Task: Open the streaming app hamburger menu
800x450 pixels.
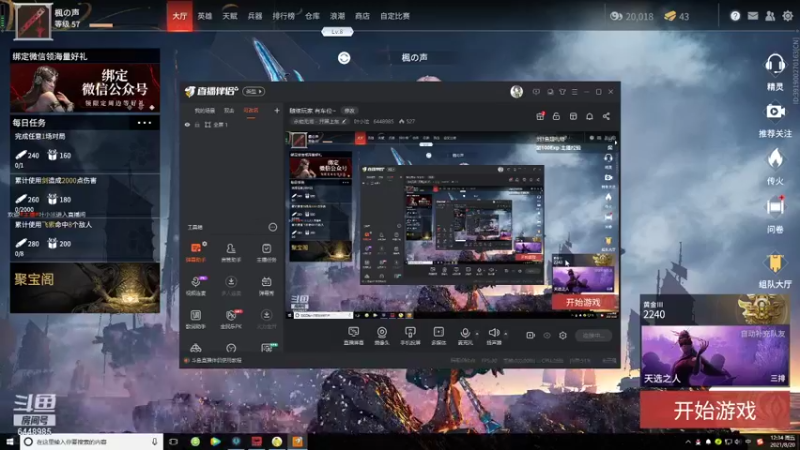Action: [x=574, y=92]
